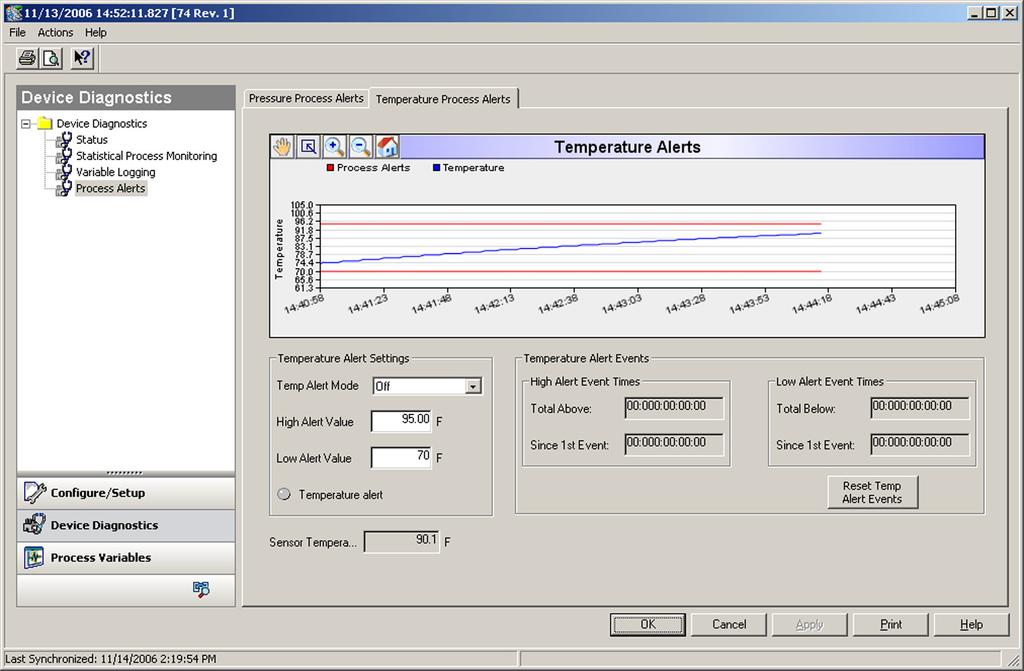Click the Process Alerts tree icon

coord(64,189)
